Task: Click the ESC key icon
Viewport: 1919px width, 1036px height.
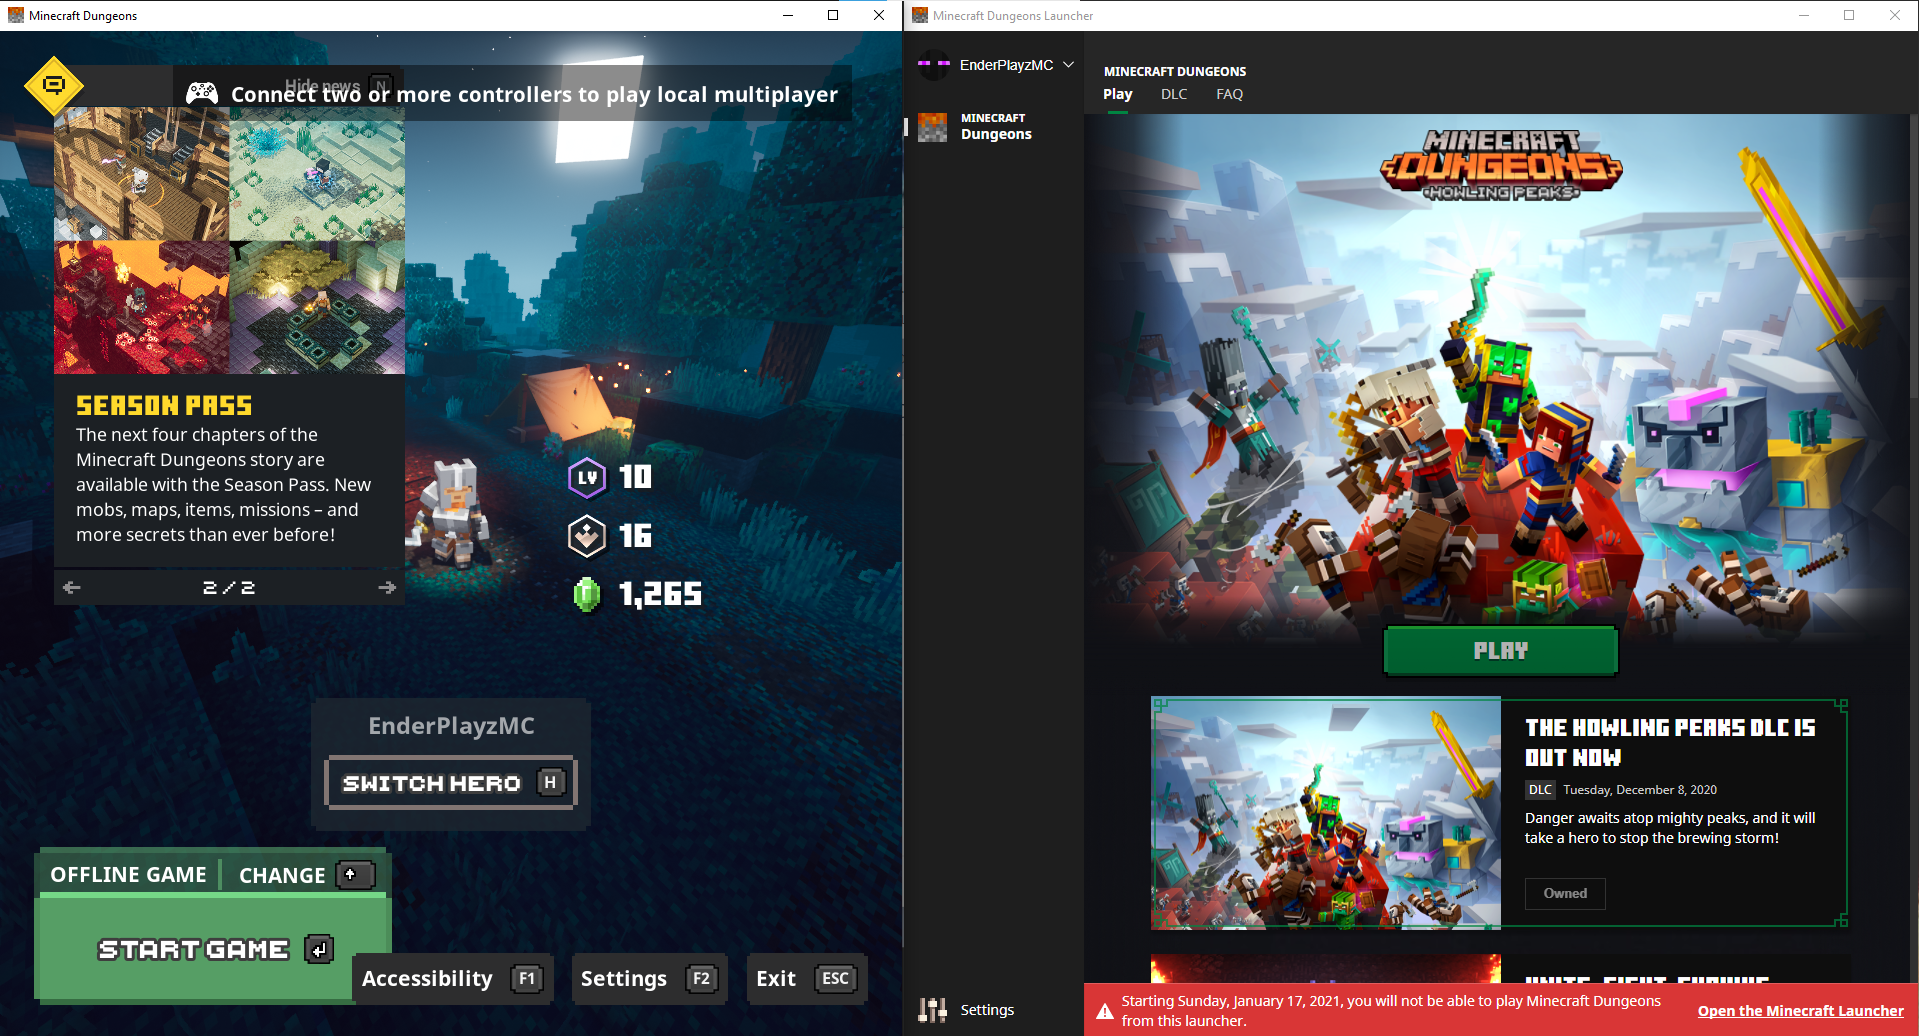Action: (835, 979)
